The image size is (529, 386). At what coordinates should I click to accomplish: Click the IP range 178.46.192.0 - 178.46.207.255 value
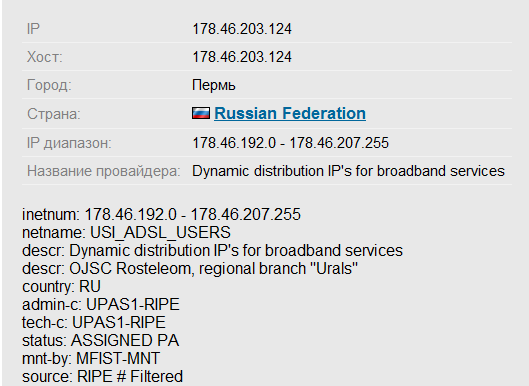[x=290, y=143]
